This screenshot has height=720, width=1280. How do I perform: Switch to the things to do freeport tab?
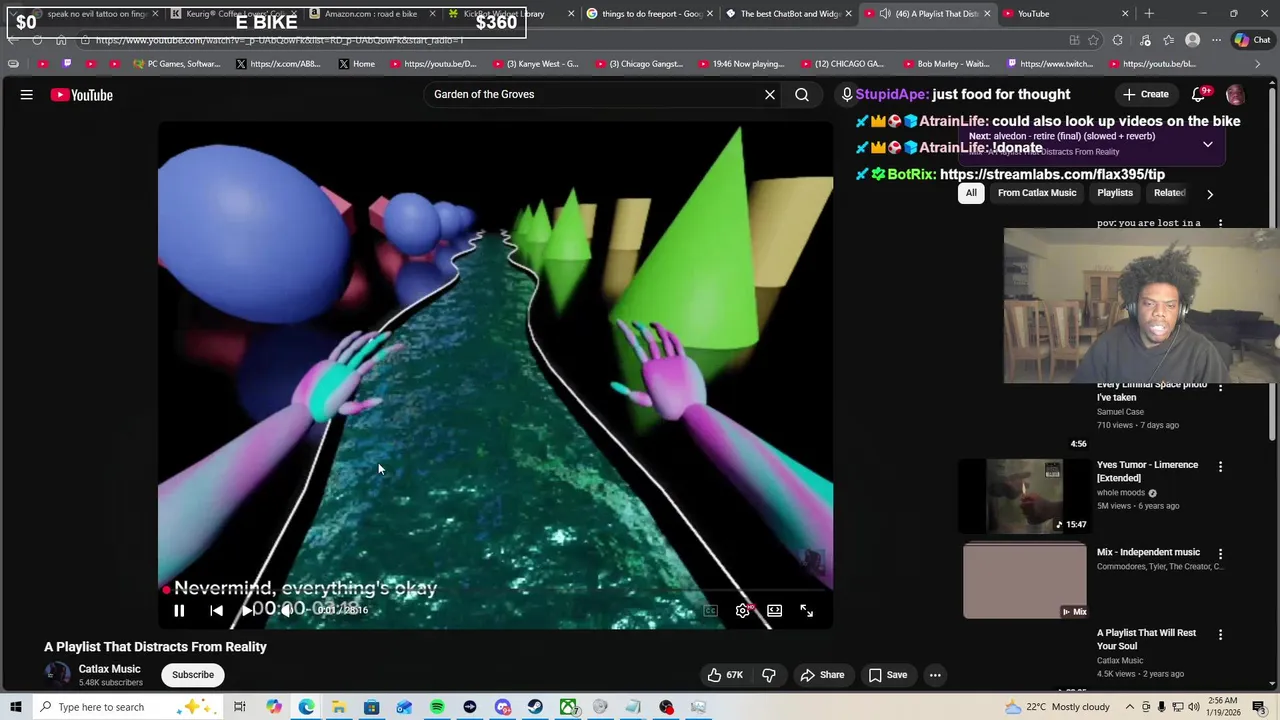pos(650,14)
